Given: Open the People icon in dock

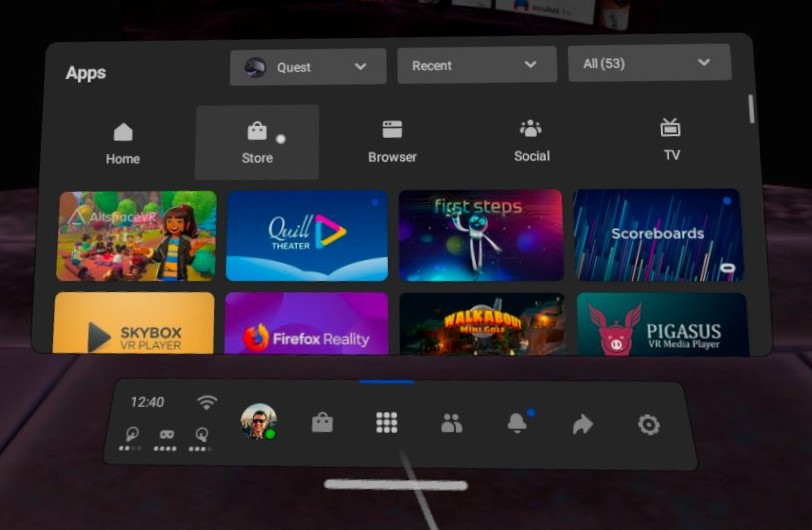Looking at the screenshot, I should 452,424.
